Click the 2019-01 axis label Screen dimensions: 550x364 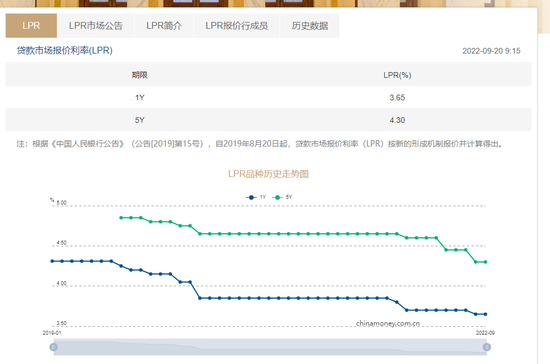pos(52,333)
